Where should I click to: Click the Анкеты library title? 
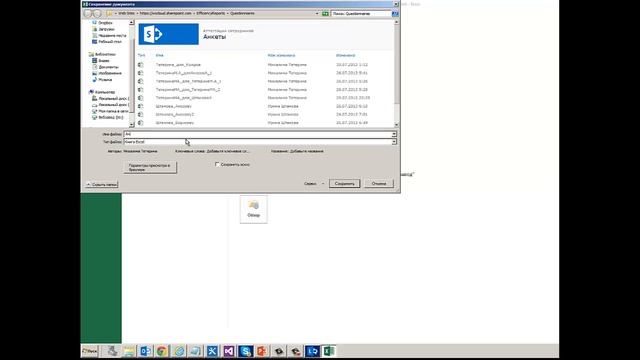pyautogui.click(x=215, y=37)
